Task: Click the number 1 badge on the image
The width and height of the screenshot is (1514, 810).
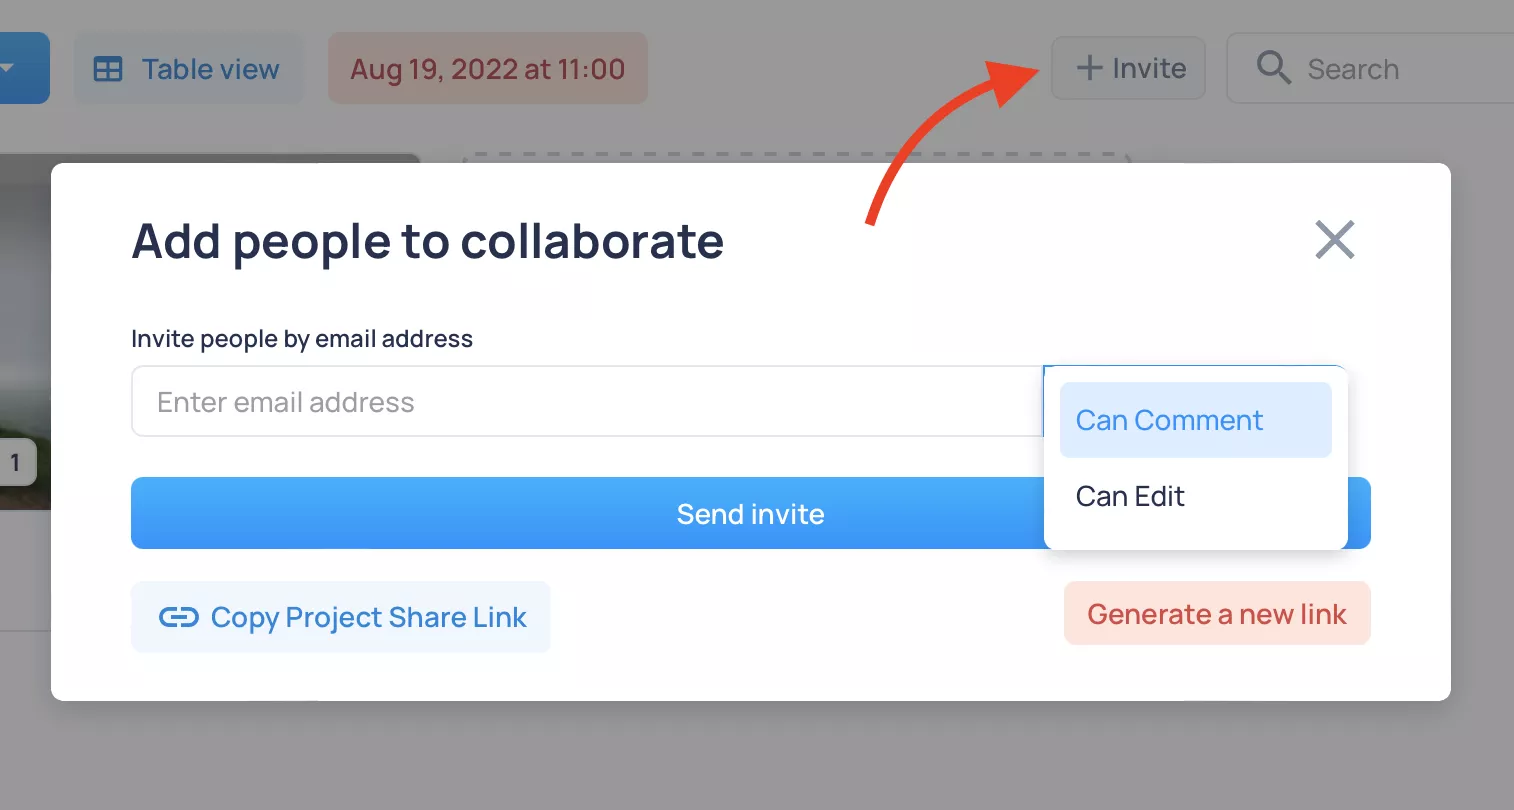Action: (x=15, y=463)
